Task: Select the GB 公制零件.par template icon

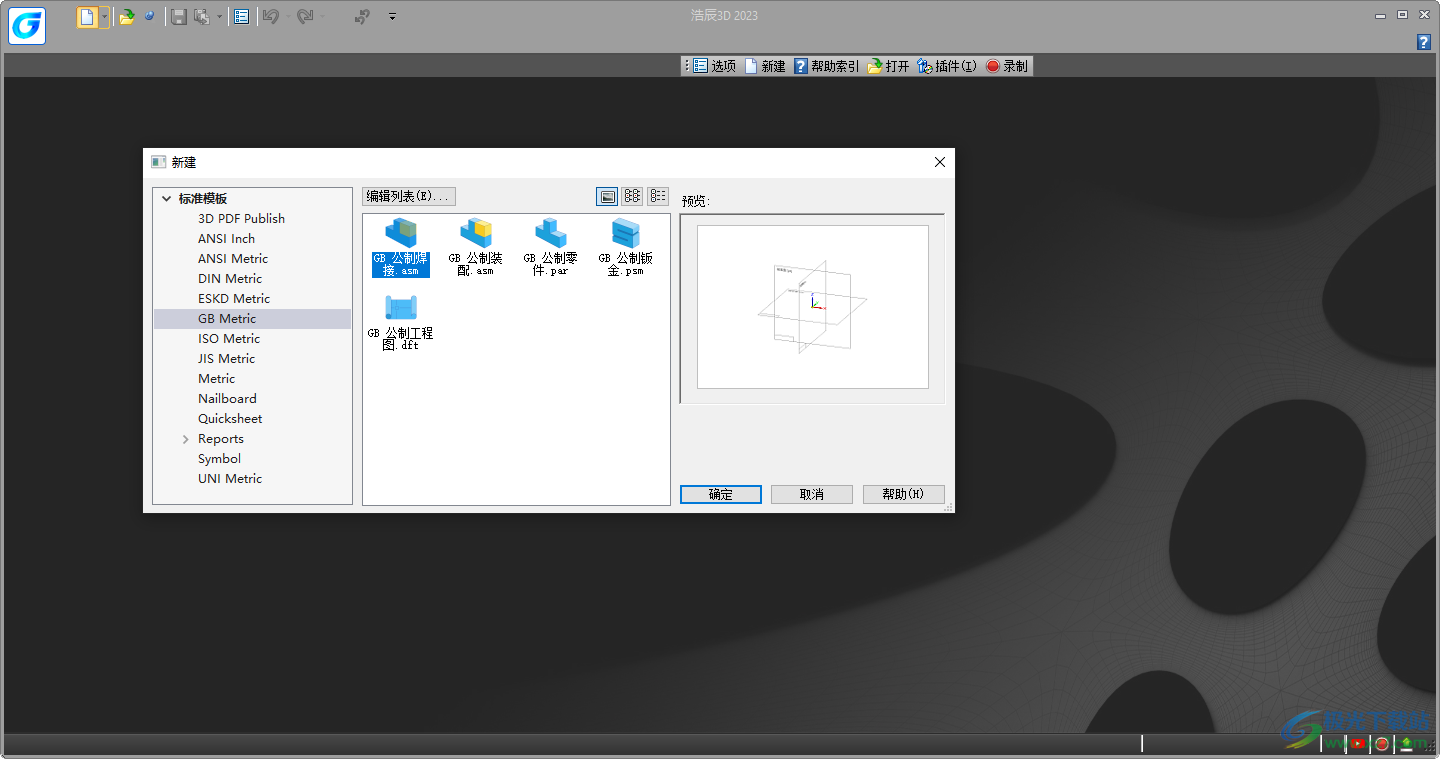Action: [551, 247]
